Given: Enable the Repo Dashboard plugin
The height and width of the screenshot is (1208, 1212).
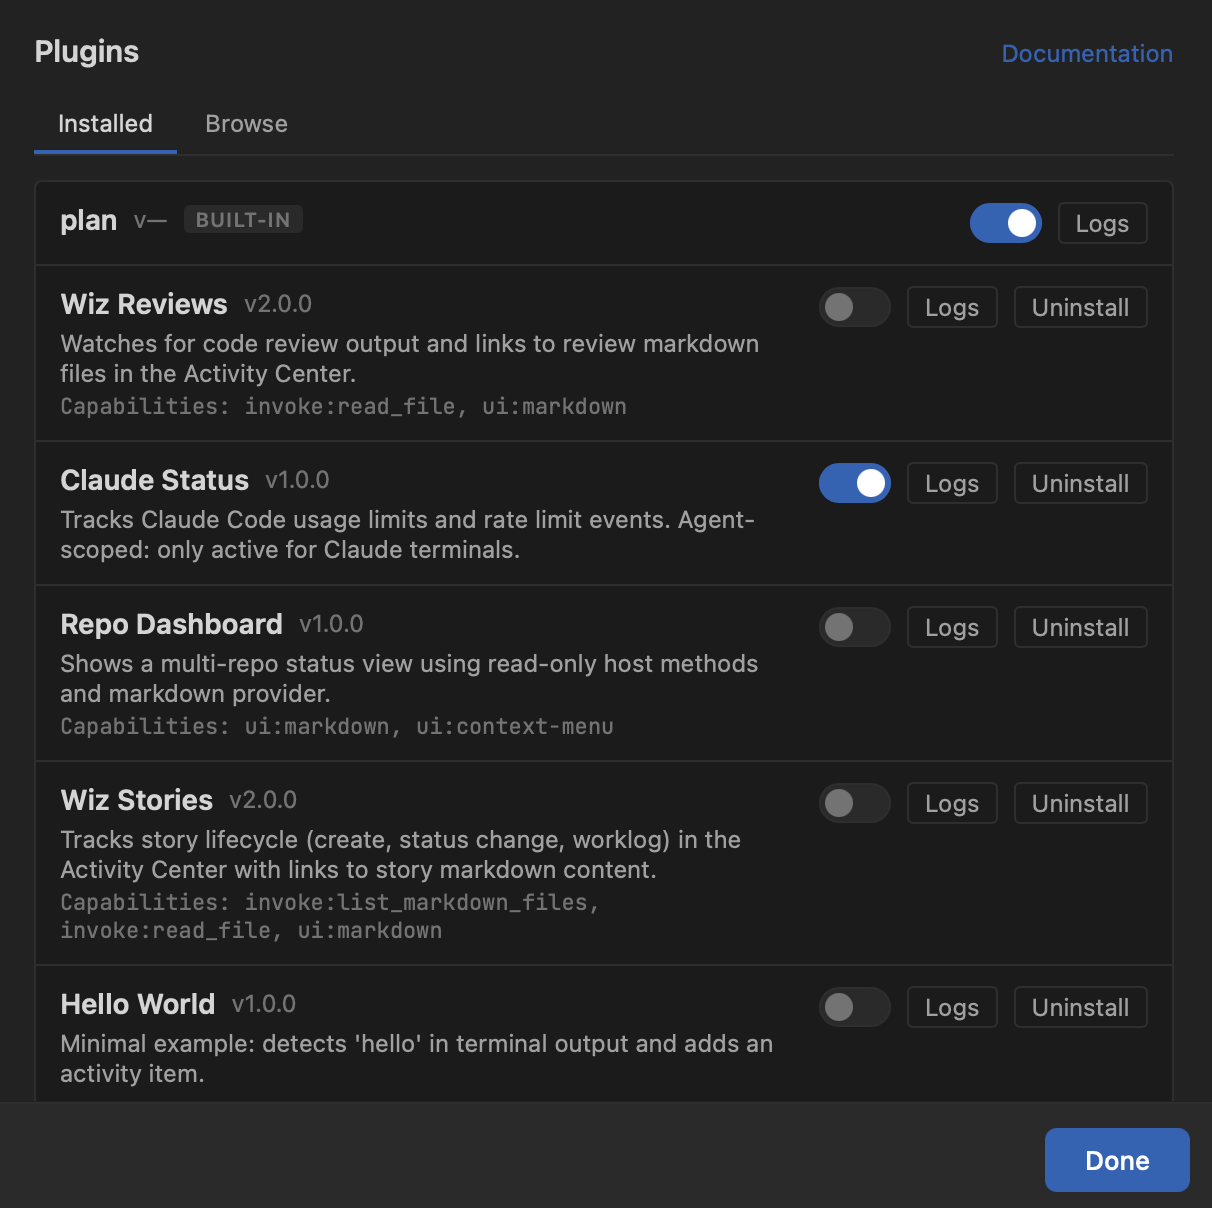Looking at the screenshot, I should point(854,627).
